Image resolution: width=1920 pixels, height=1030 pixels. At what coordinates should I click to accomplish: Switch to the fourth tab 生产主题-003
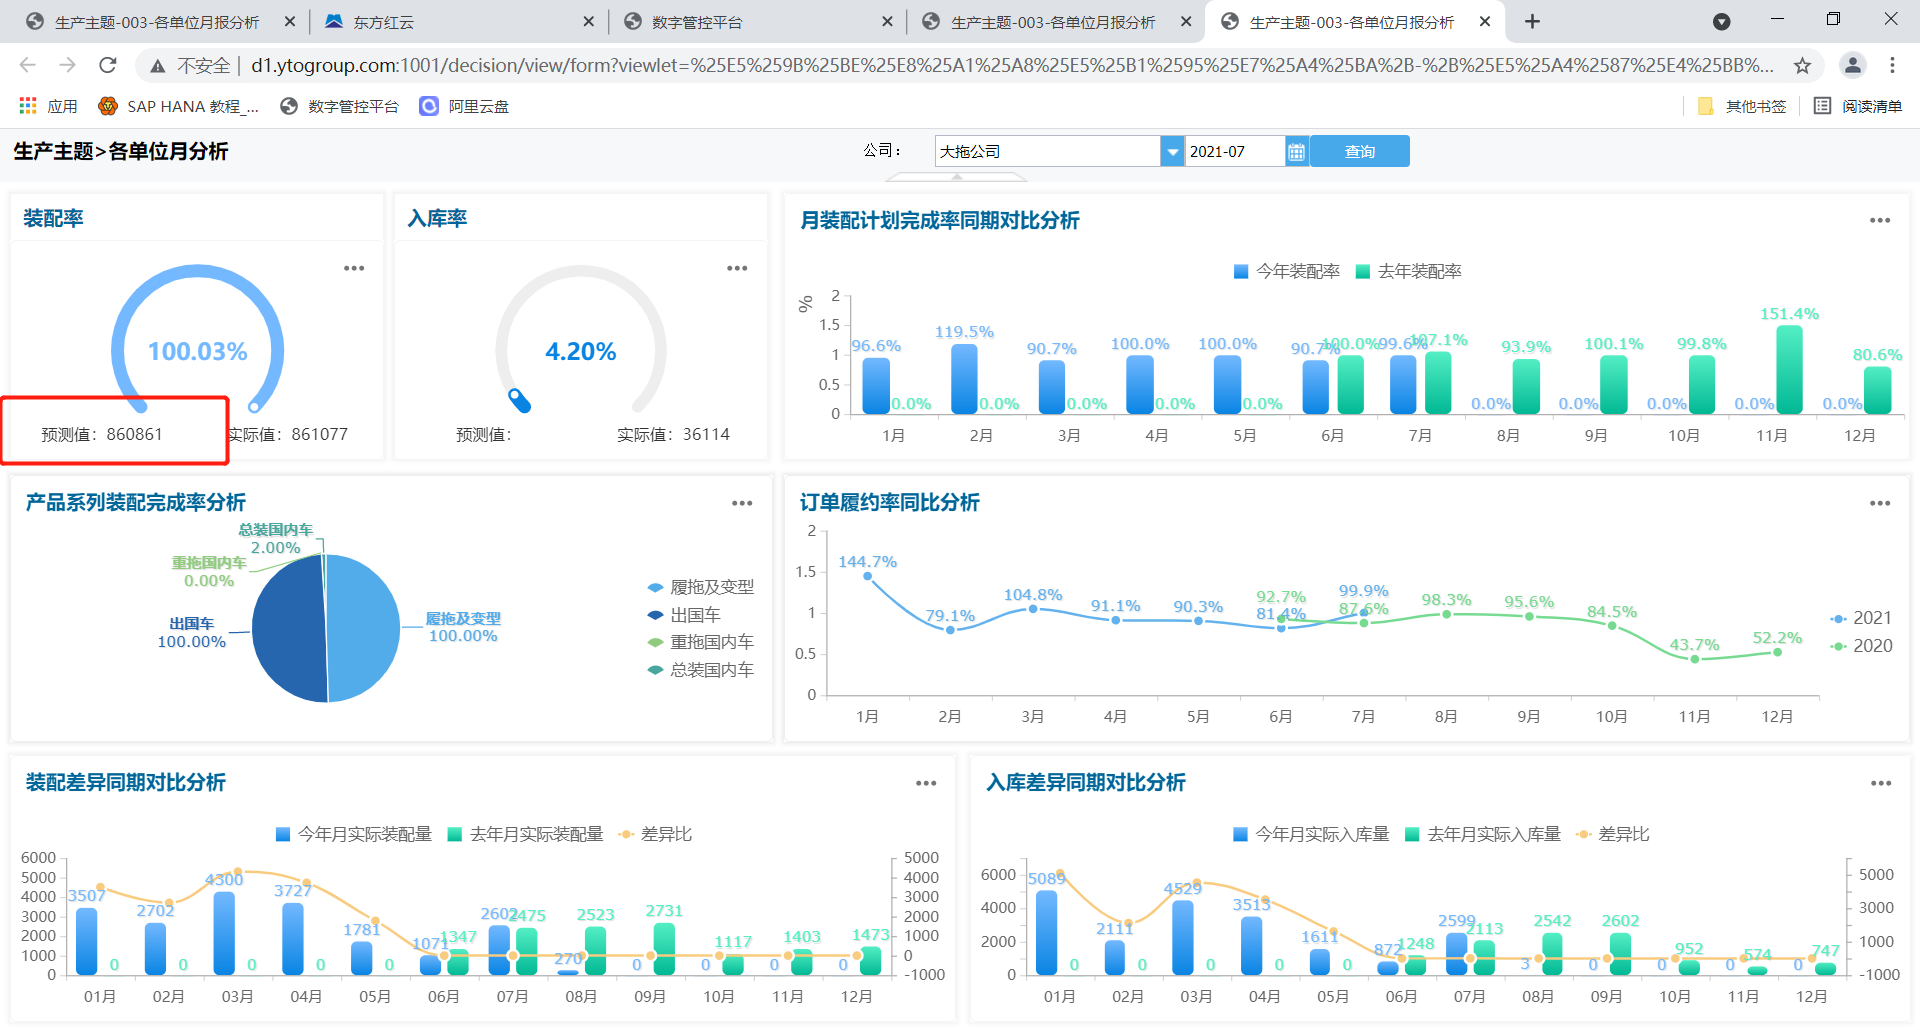(1056, 22)
